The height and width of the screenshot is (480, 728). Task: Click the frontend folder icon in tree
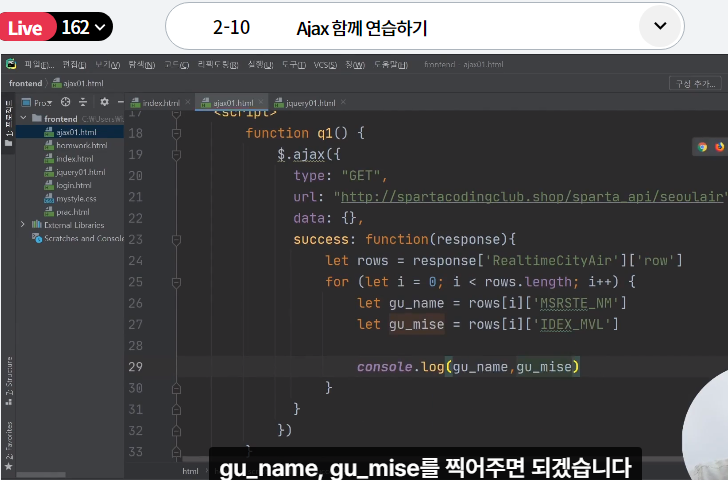click(37, 118)
